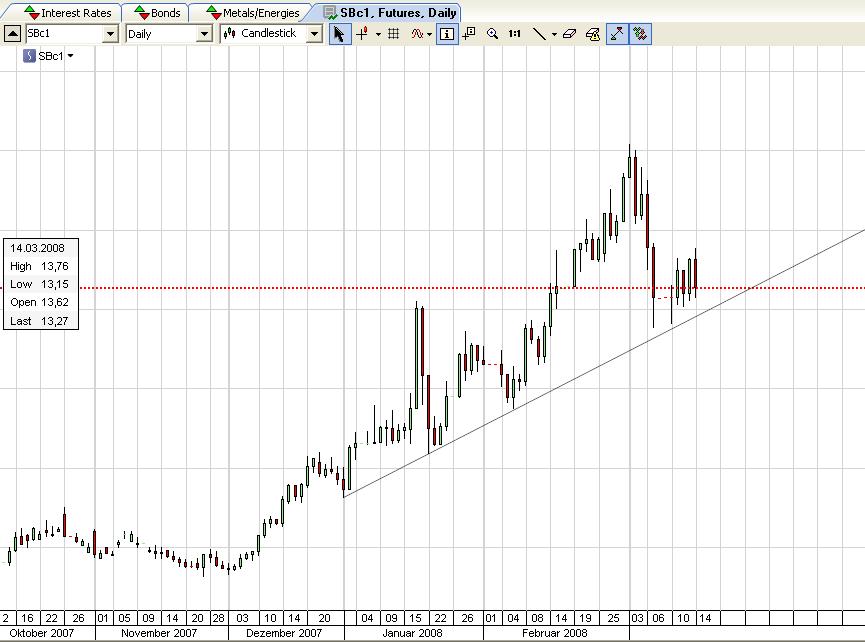
Task: Reset chart scale with 1:1 icon
Action: click(514, 34)
